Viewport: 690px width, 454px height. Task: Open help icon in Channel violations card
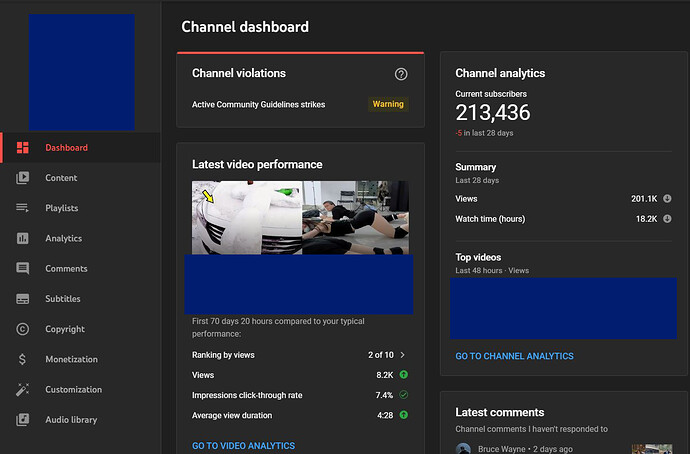[x=401, y=74]
